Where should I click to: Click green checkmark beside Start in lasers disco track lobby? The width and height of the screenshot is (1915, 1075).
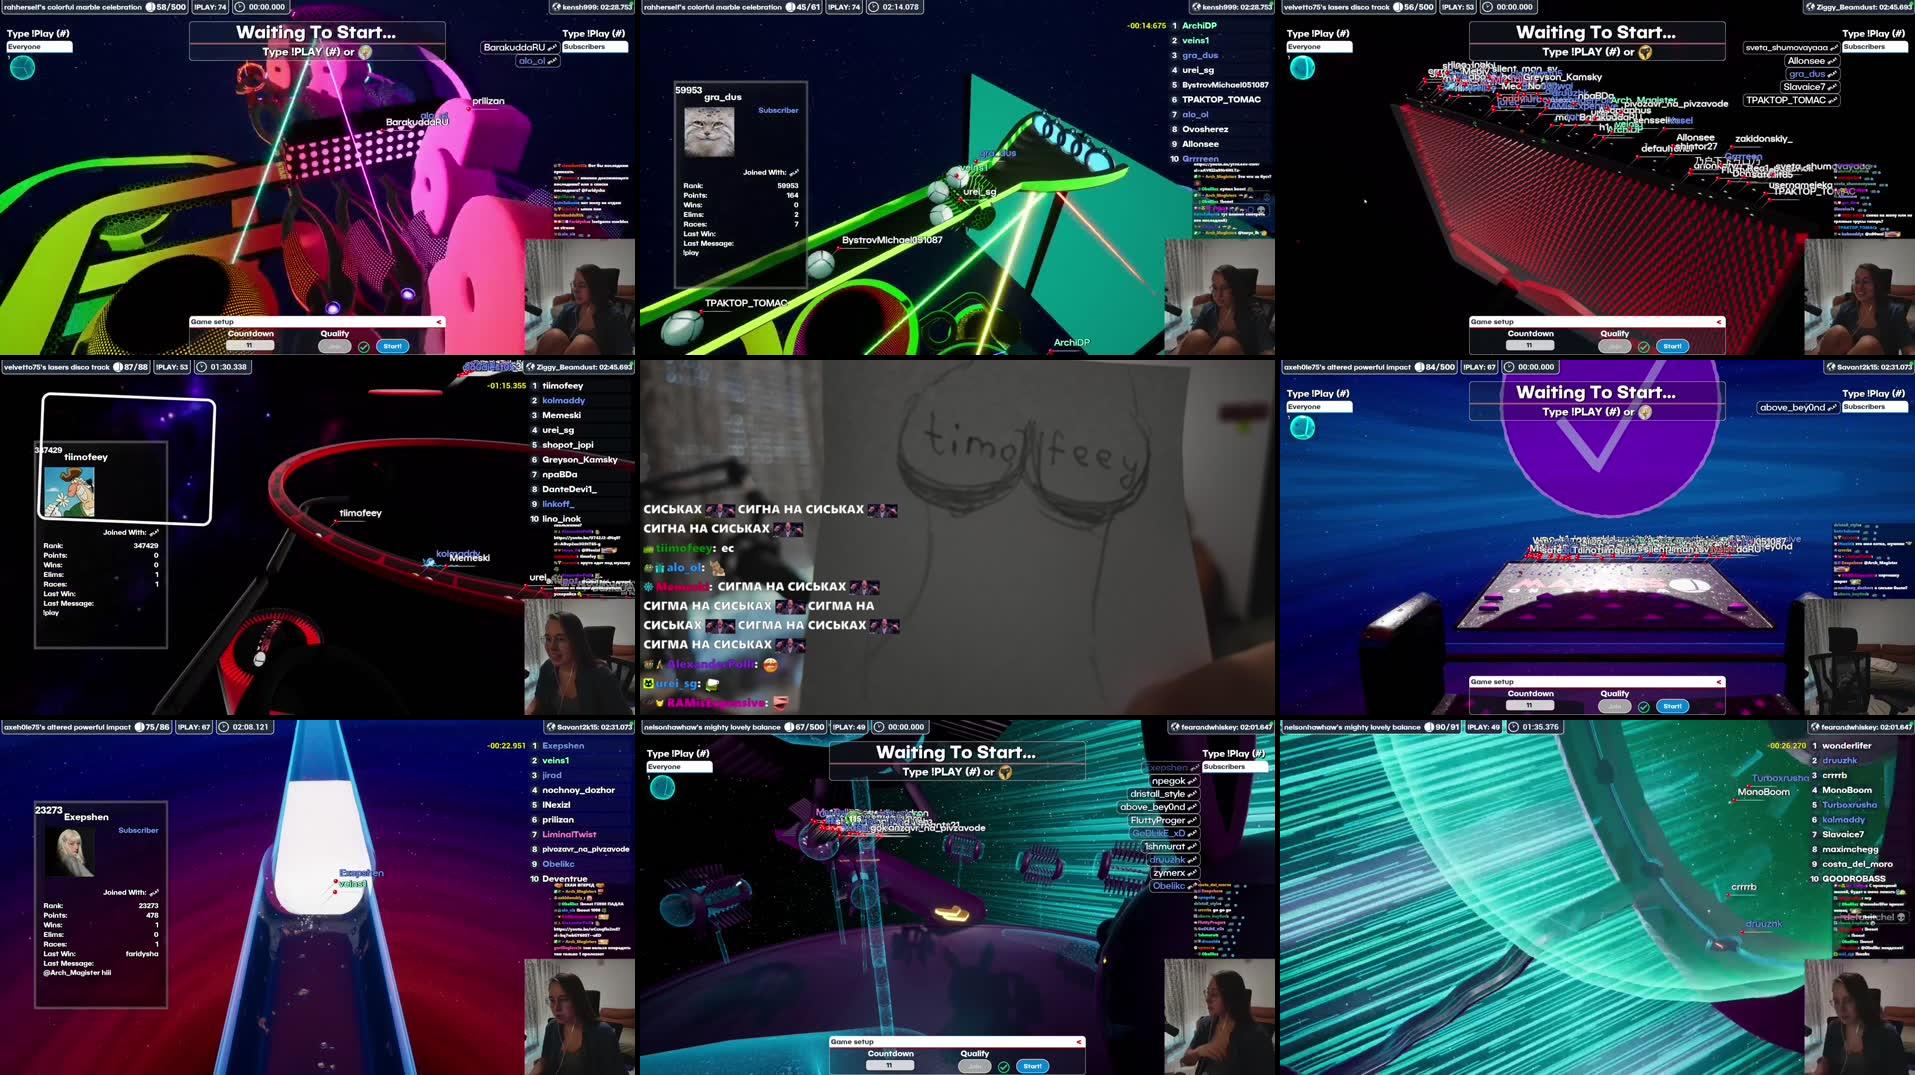(1644, 347)
